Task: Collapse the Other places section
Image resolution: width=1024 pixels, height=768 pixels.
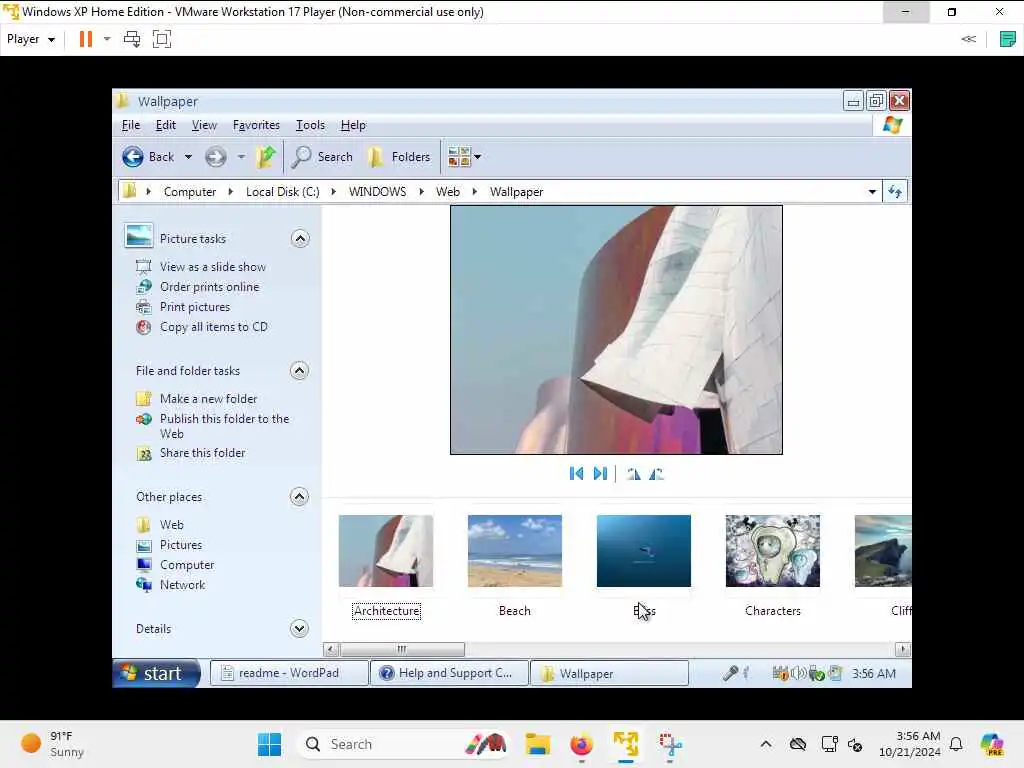Action: click(299, 497)
